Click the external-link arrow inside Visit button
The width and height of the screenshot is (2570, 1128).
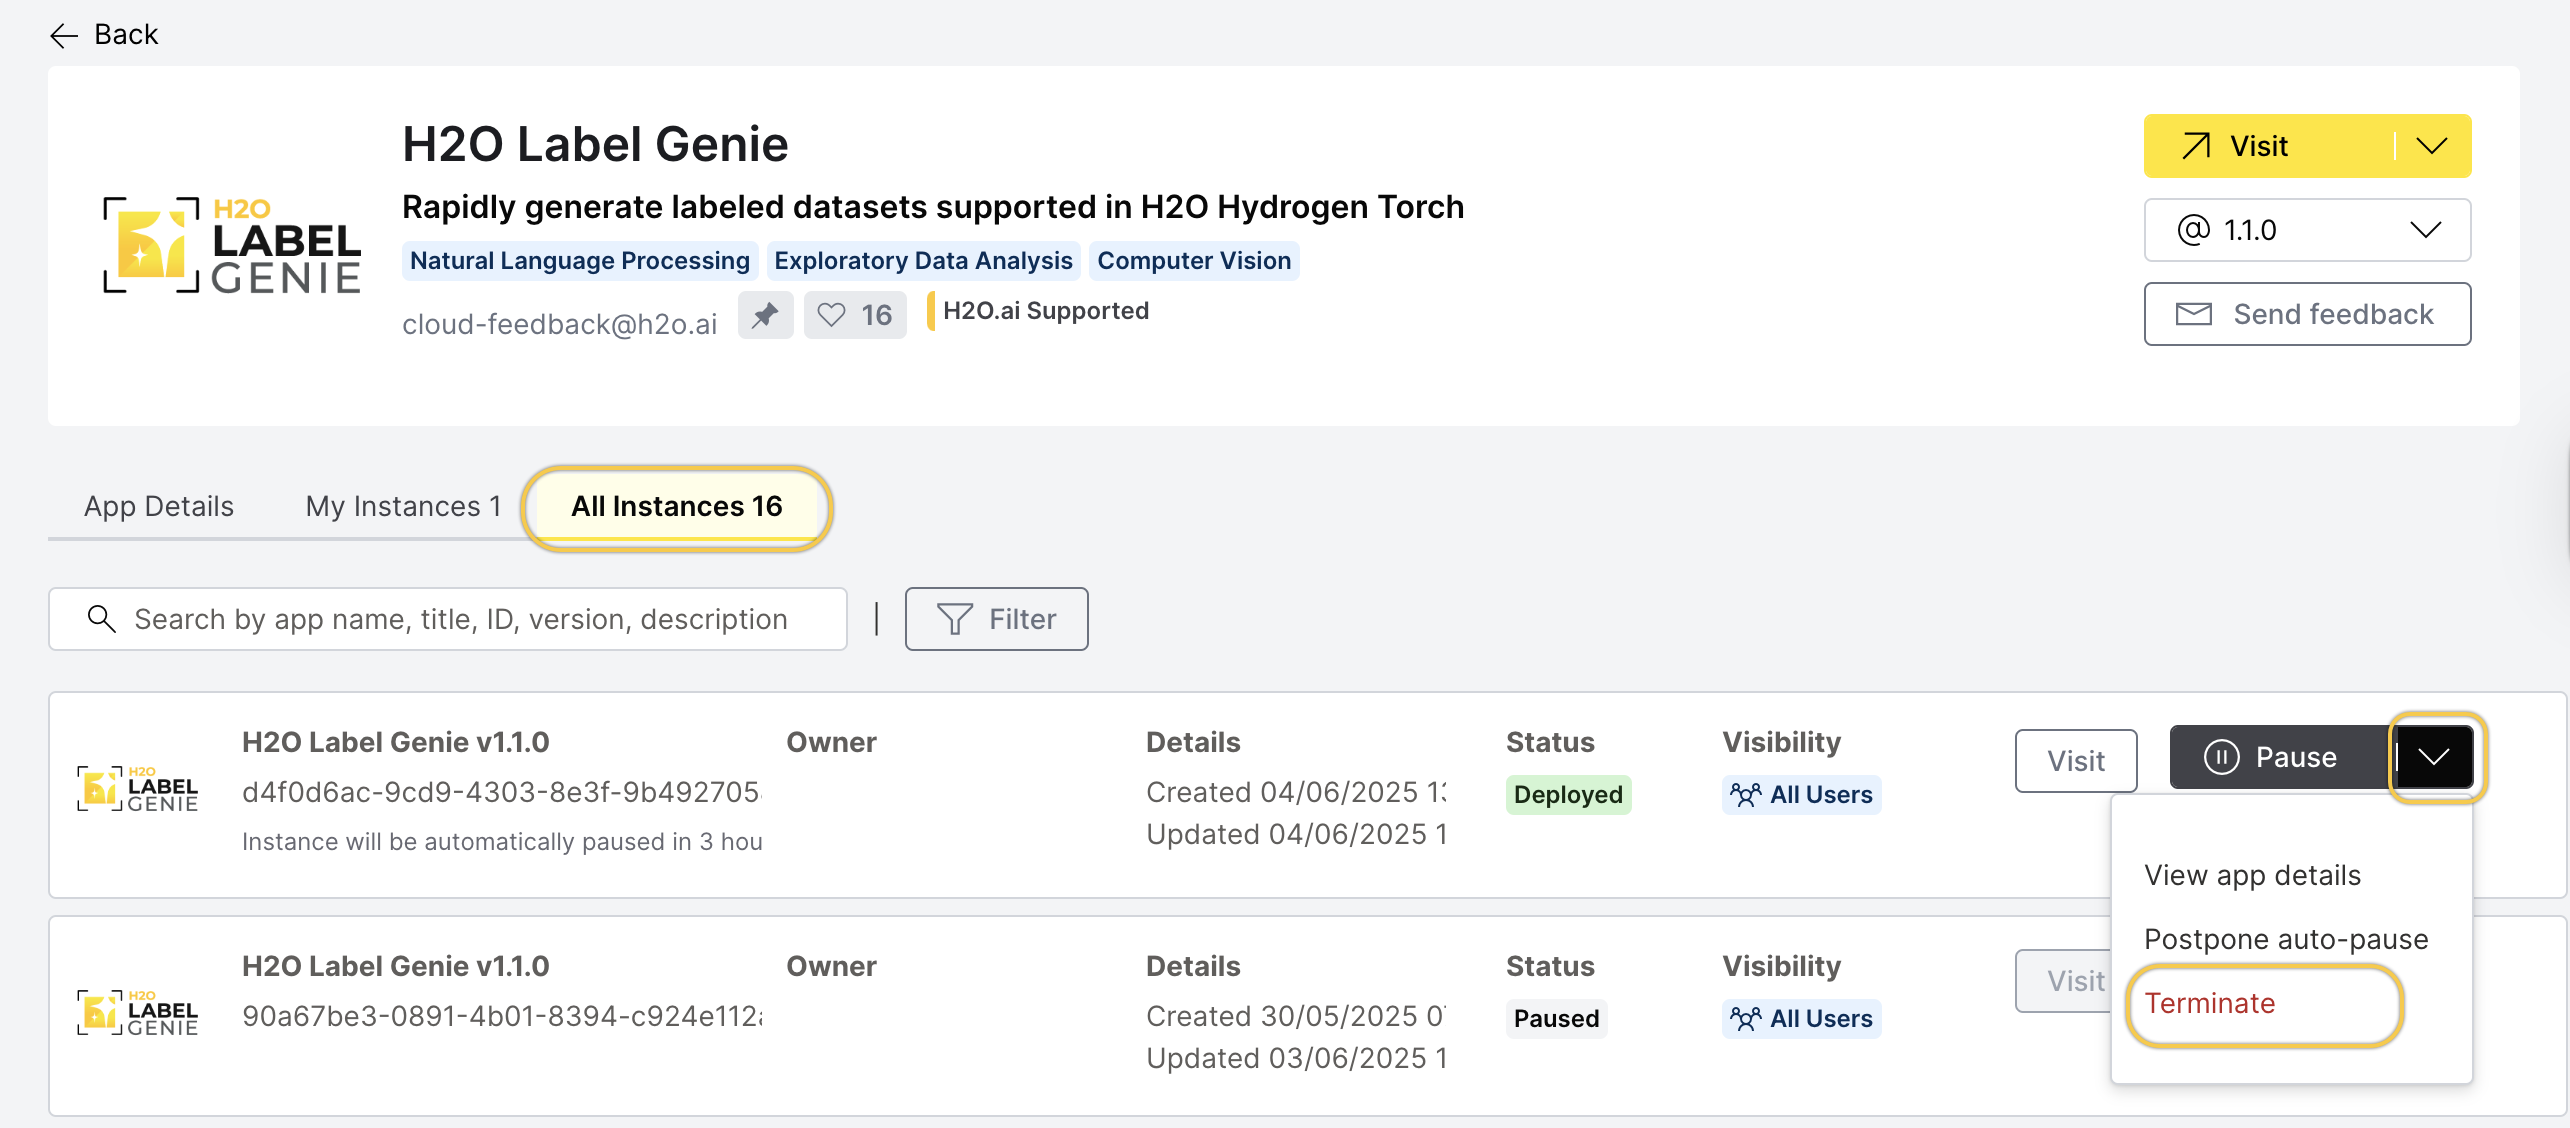(2196, 145)
